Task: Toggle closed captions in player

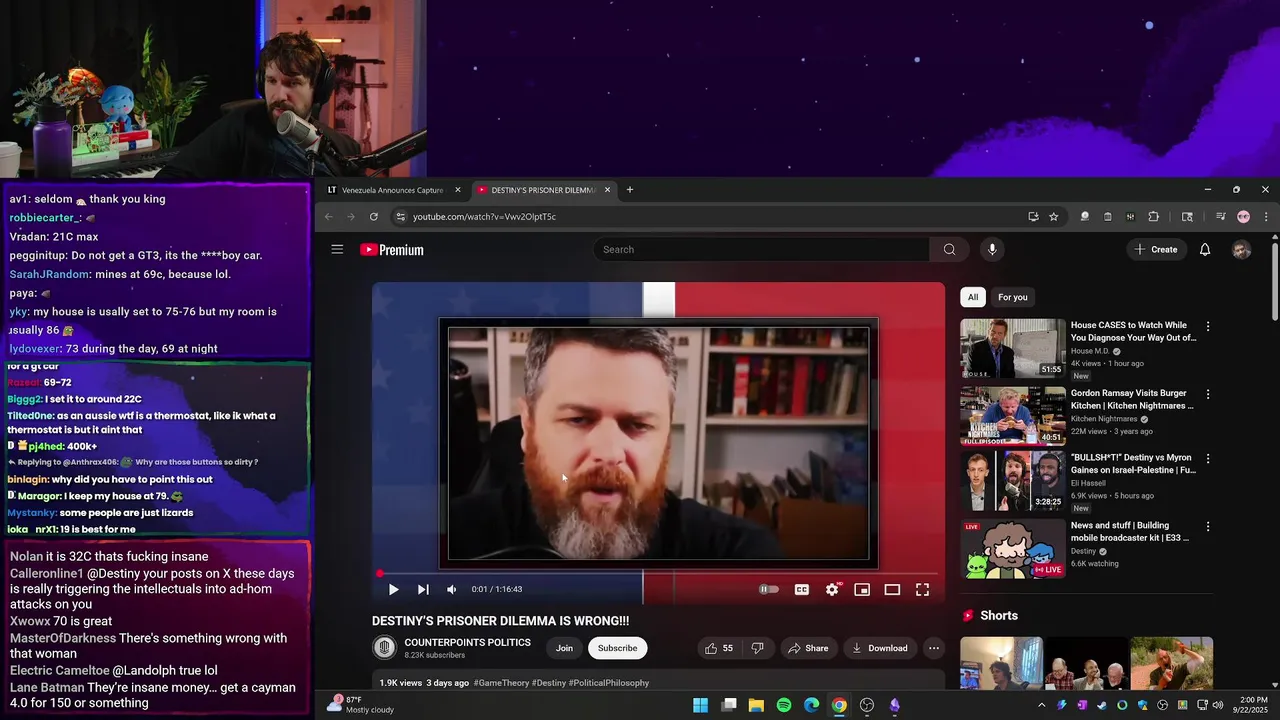Action: click(801, 590)
